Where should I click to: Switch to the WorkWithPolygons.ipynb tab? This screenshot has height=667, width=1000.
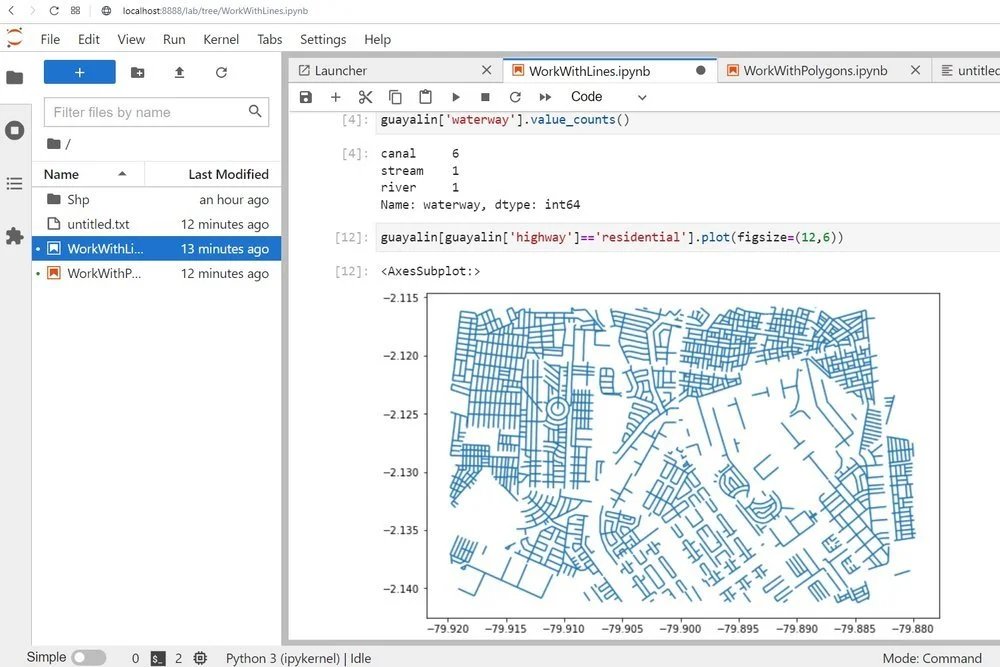814,71
